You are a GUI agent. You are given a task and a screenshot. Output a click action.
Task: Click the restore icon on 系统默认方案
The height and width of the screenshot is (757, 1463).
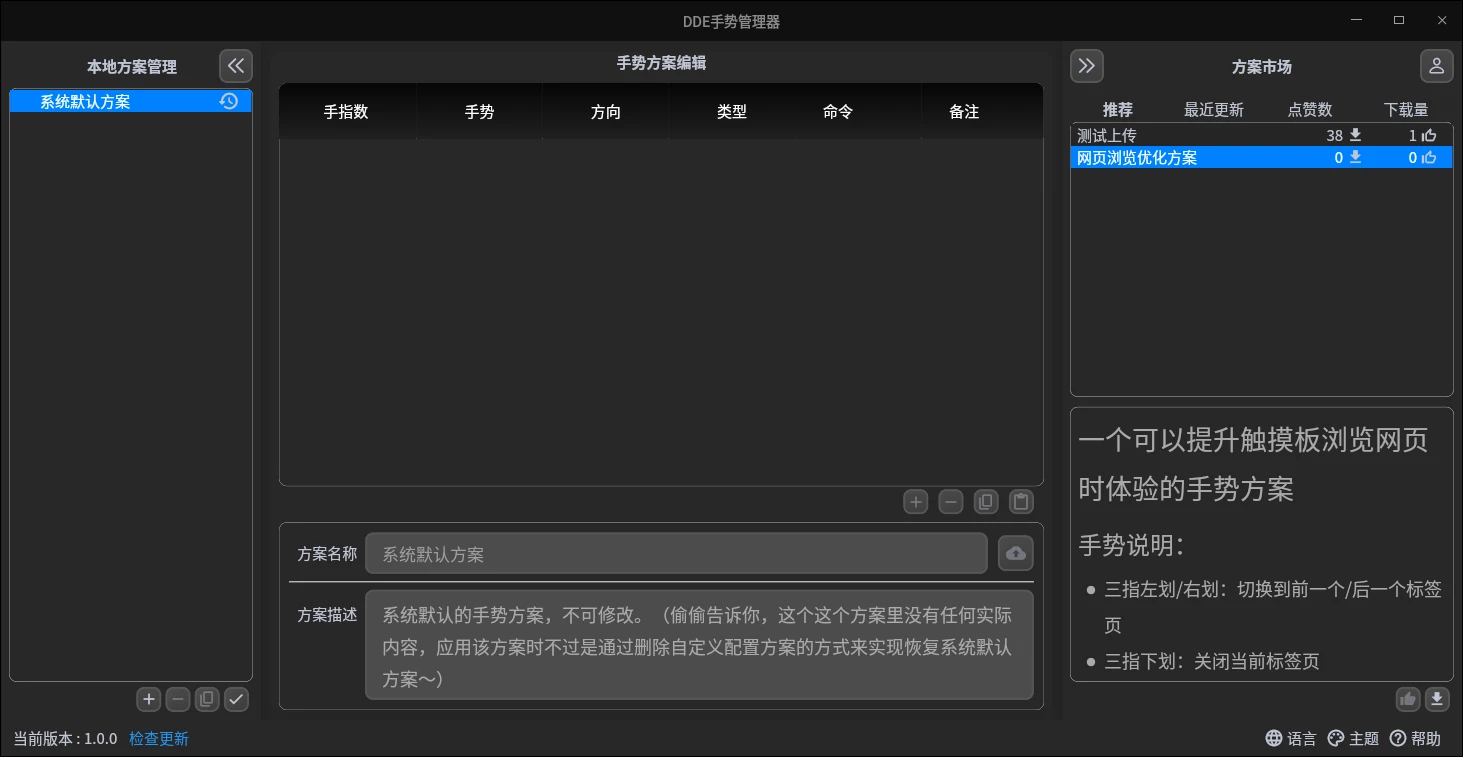(x=229, y=101)
